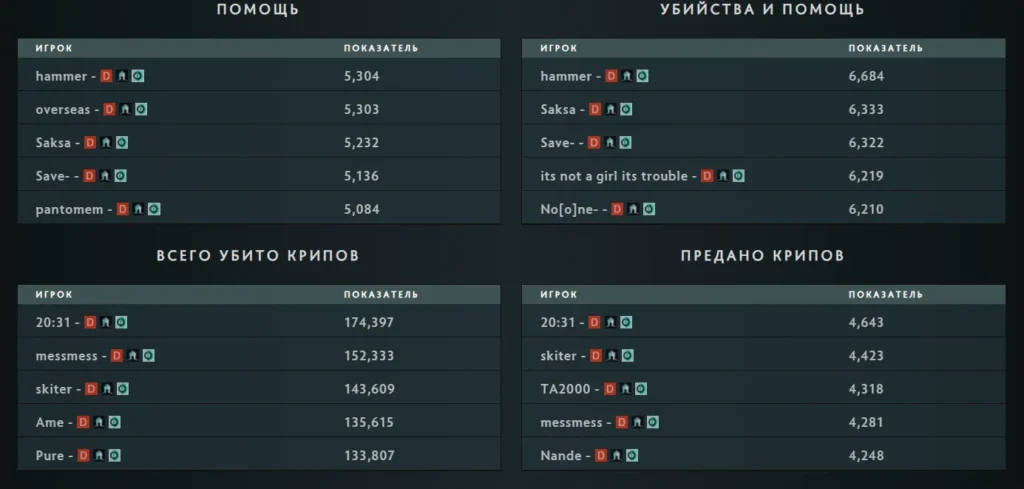Click the red D icon next to Ame
The height and width of the screenshot is (489, 1024).
[83, 422]
